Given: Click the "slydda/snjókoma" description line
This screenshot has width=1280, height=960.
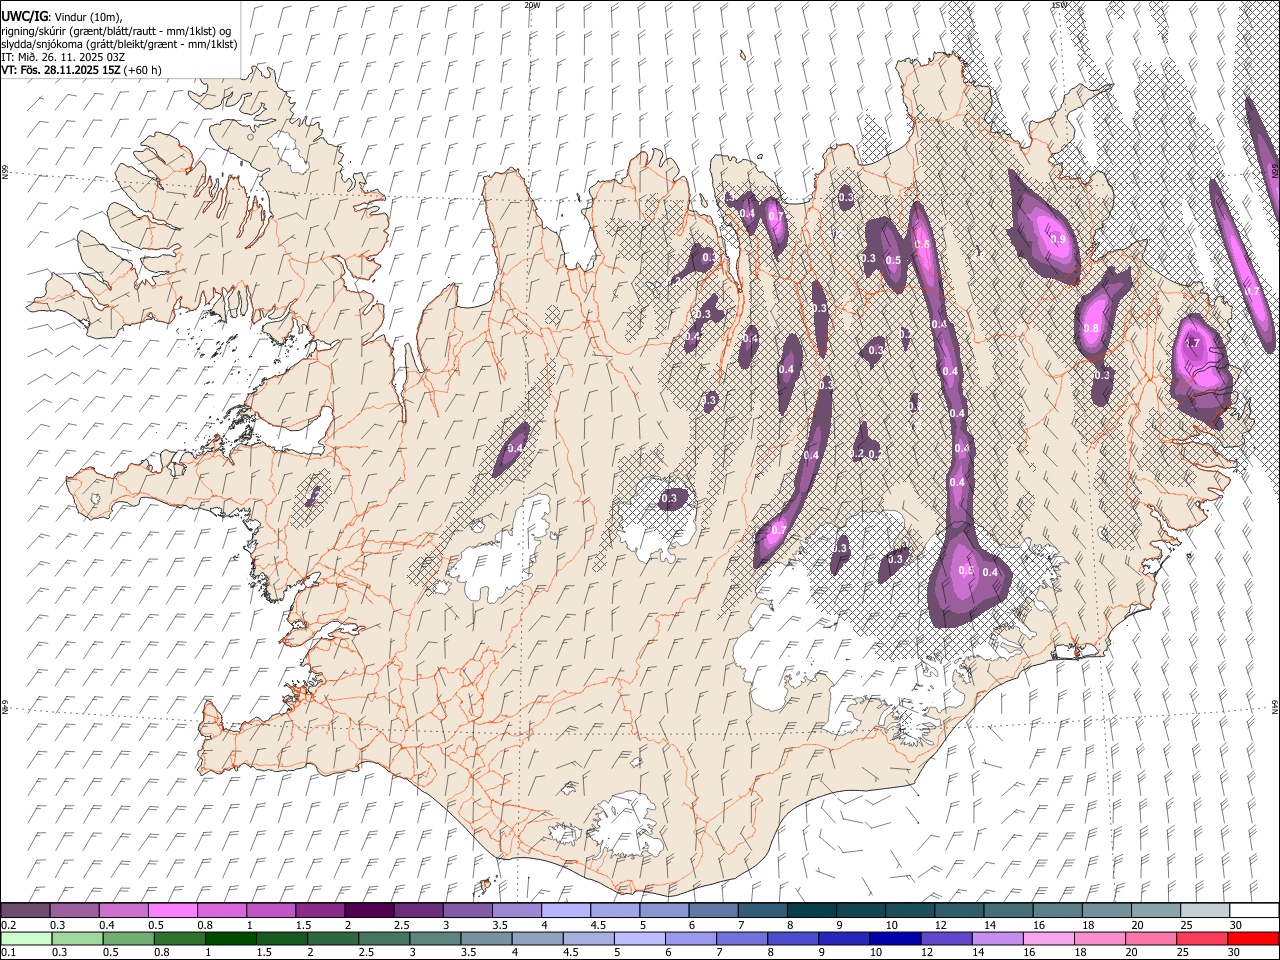Looking at the screenshot, I should pos(119,44).
